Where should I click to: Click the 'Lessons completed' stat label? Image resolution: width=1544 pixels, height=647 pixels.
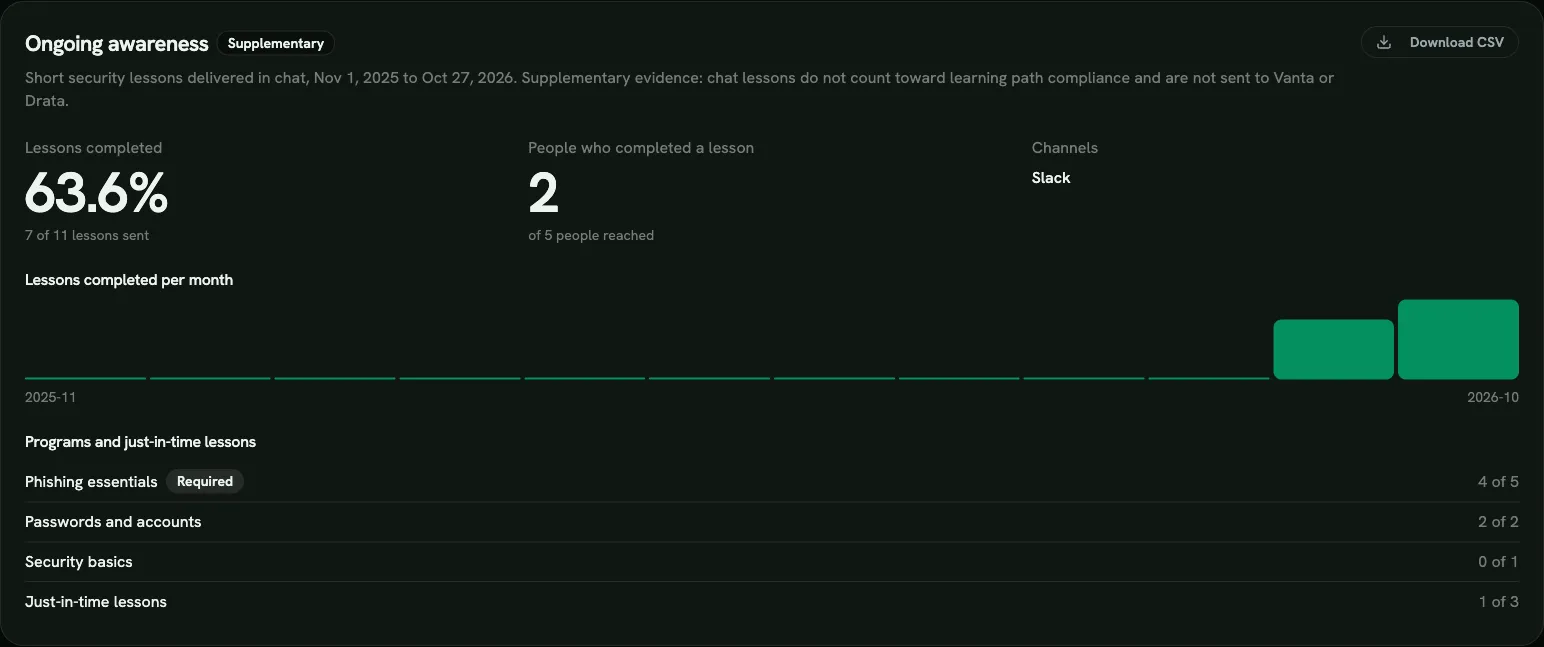(x=93, y=148)
